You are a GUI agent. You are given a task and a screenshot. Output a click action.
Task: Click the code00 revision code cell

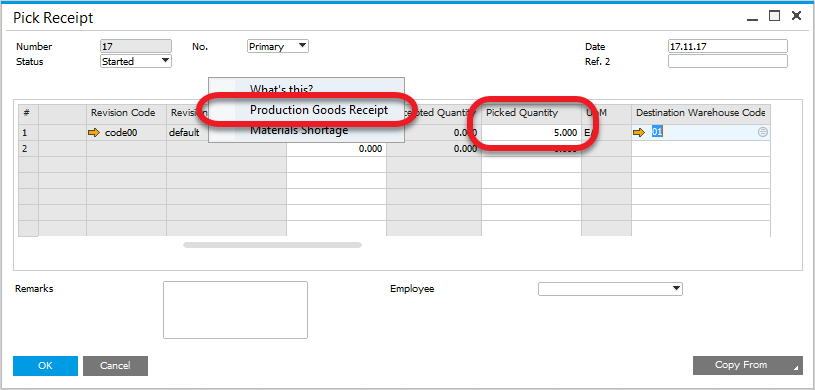click(x=126, y=133)
